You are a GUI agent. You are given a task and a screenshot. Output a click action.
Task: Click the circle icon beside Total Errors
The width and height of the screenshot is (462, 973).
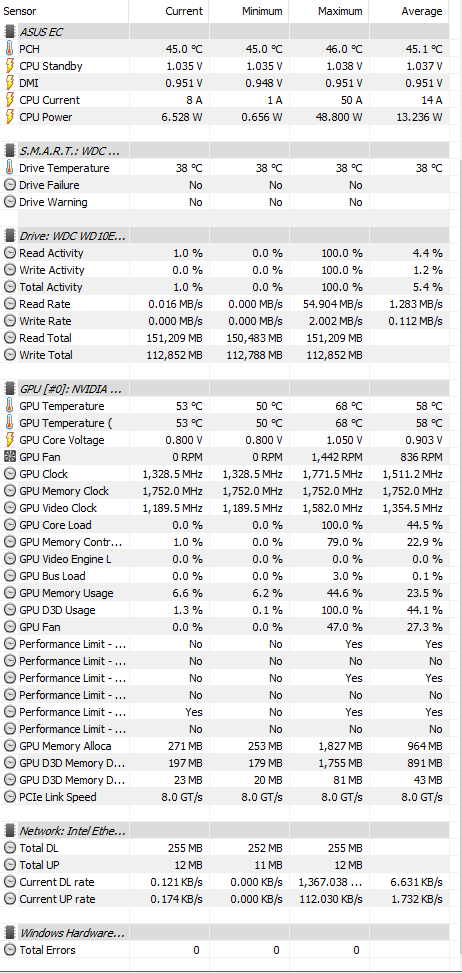tap(9, 950)
